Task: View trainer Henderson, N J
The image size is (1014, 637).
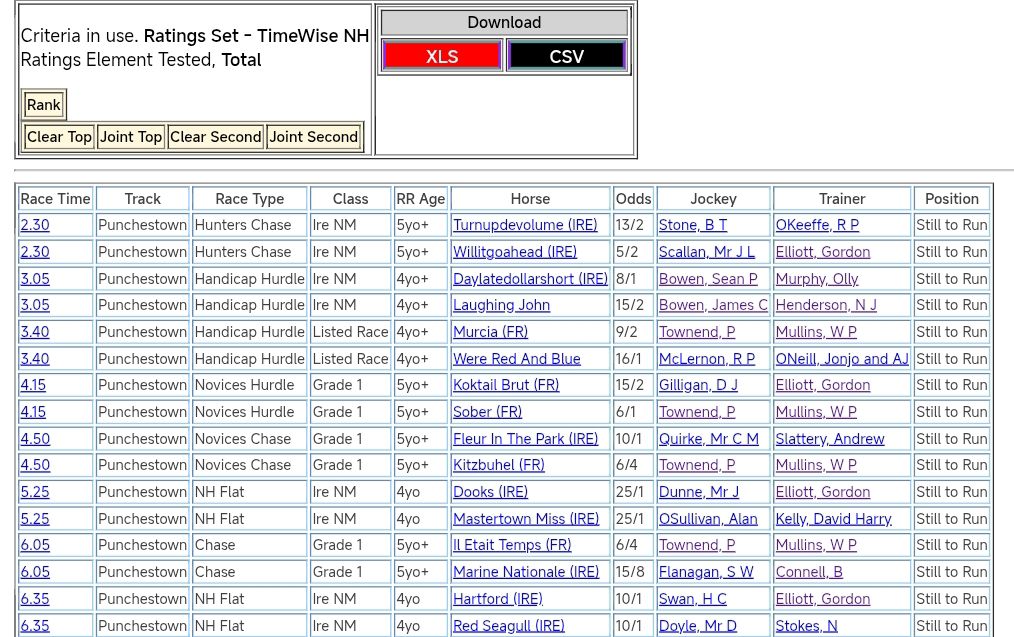Action: click(825, 305)
